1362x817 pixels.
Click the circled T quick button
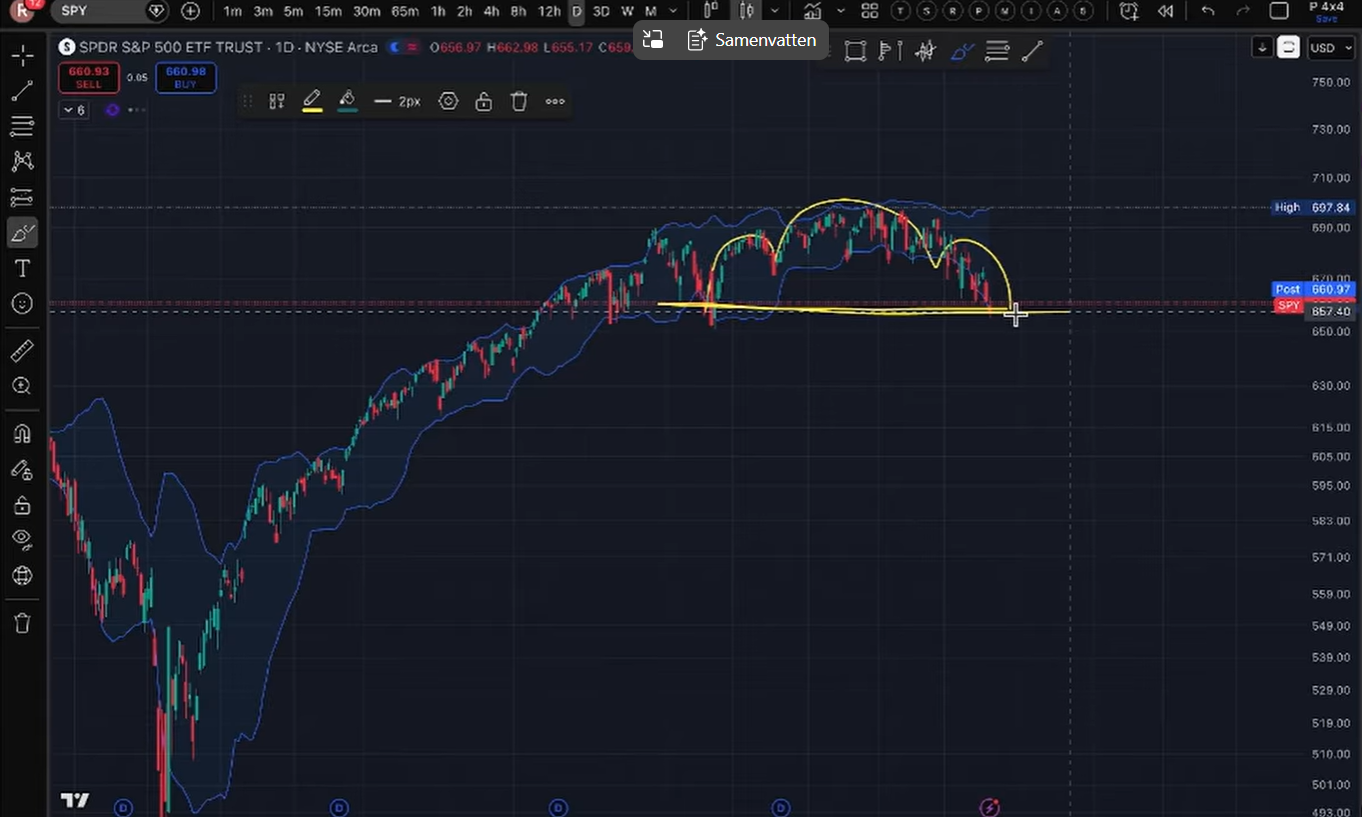[901, 11]
